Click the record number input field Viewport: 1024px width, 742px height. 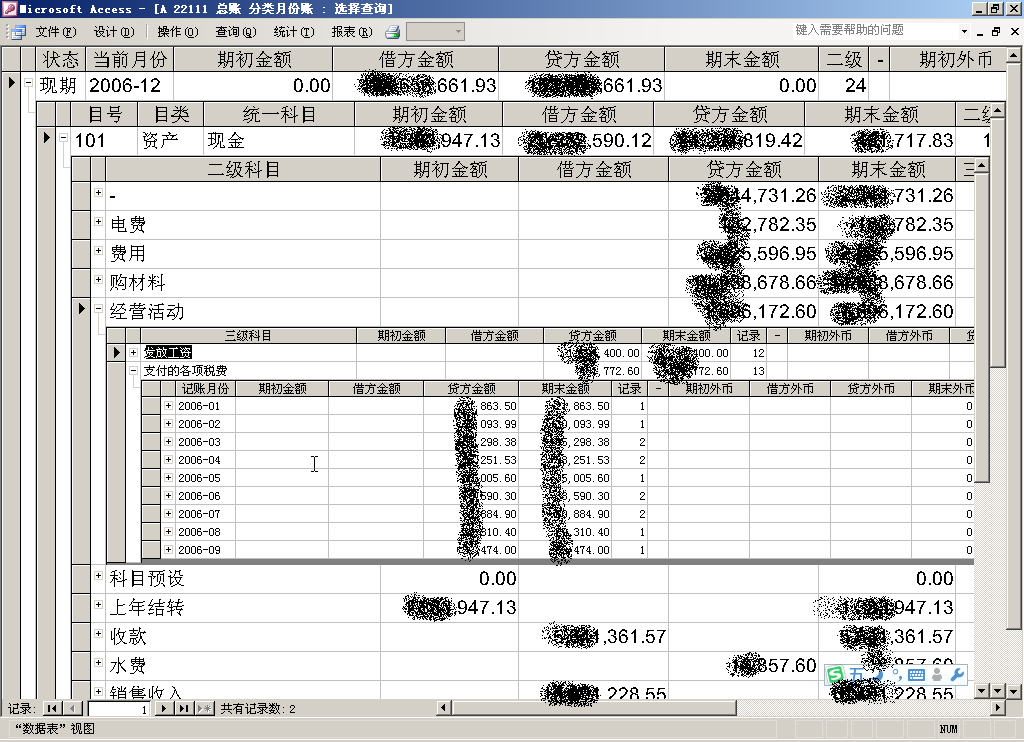pyautogui.click(x=117, y=708)
